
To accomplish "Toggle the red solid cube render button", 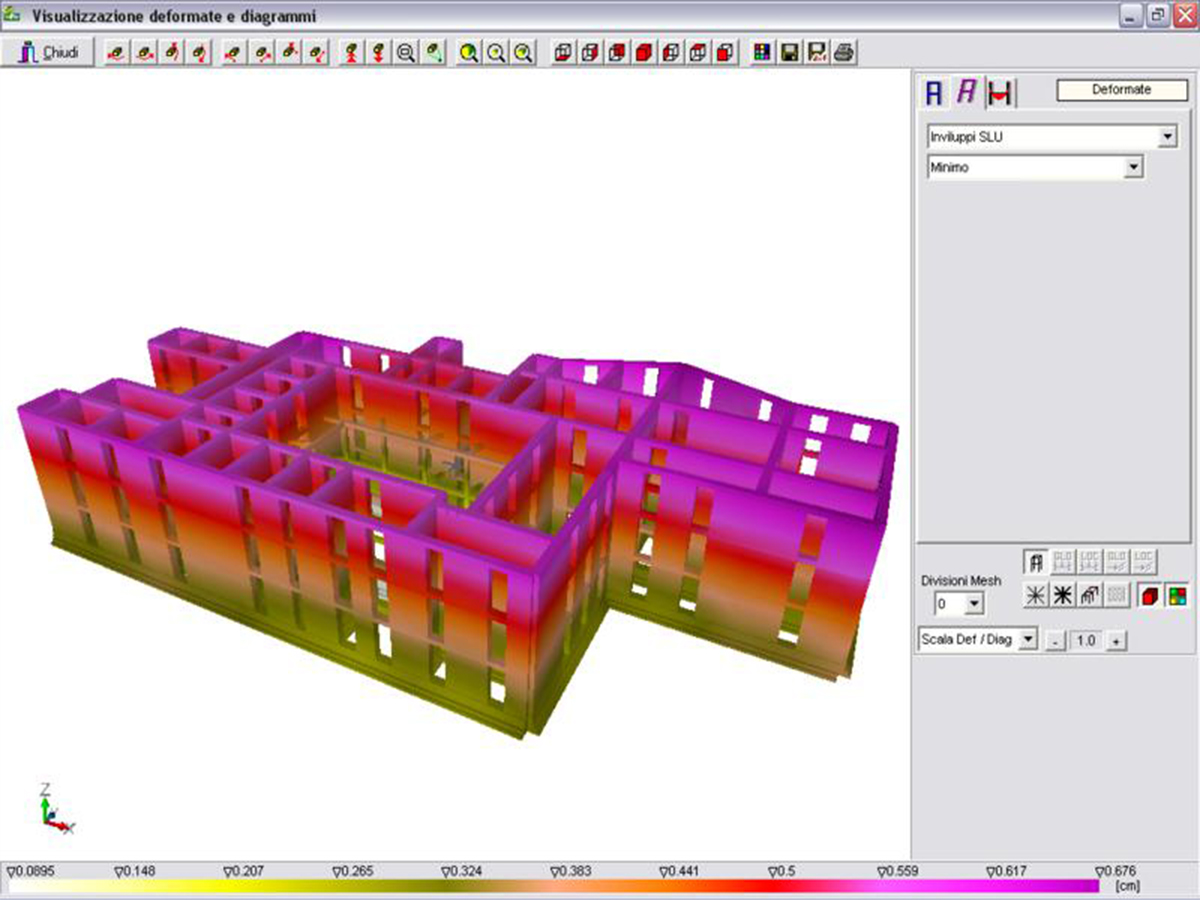I will (1150, 596).
